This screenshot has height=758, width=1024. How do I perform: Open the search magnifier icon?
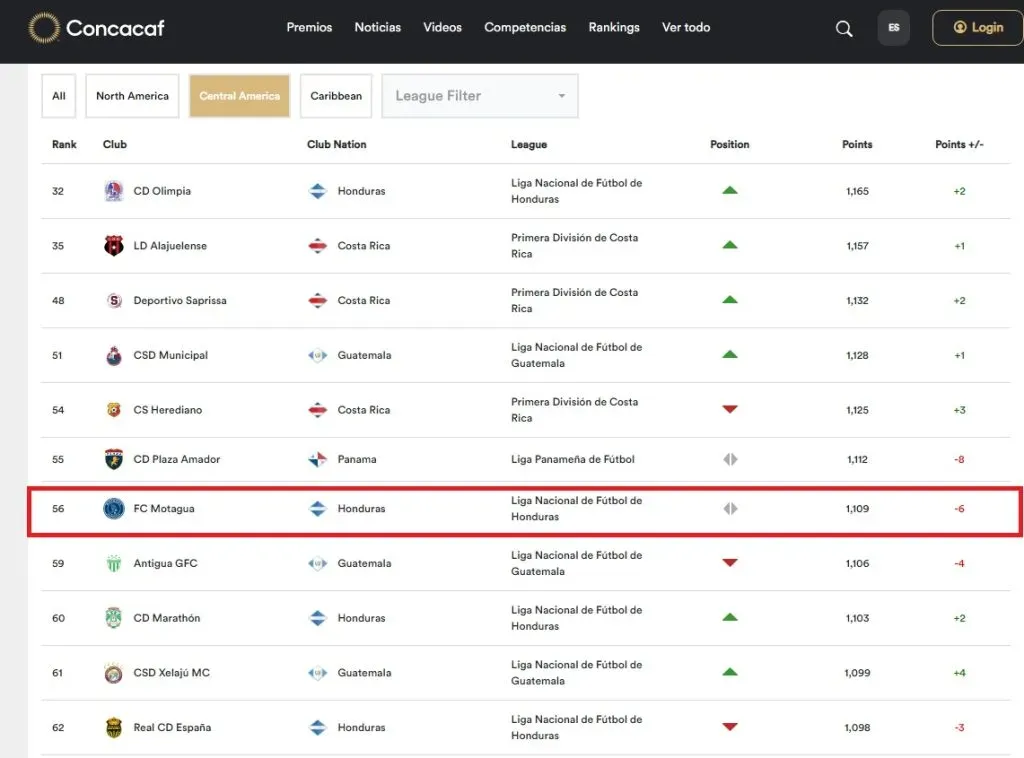(844, 28)
